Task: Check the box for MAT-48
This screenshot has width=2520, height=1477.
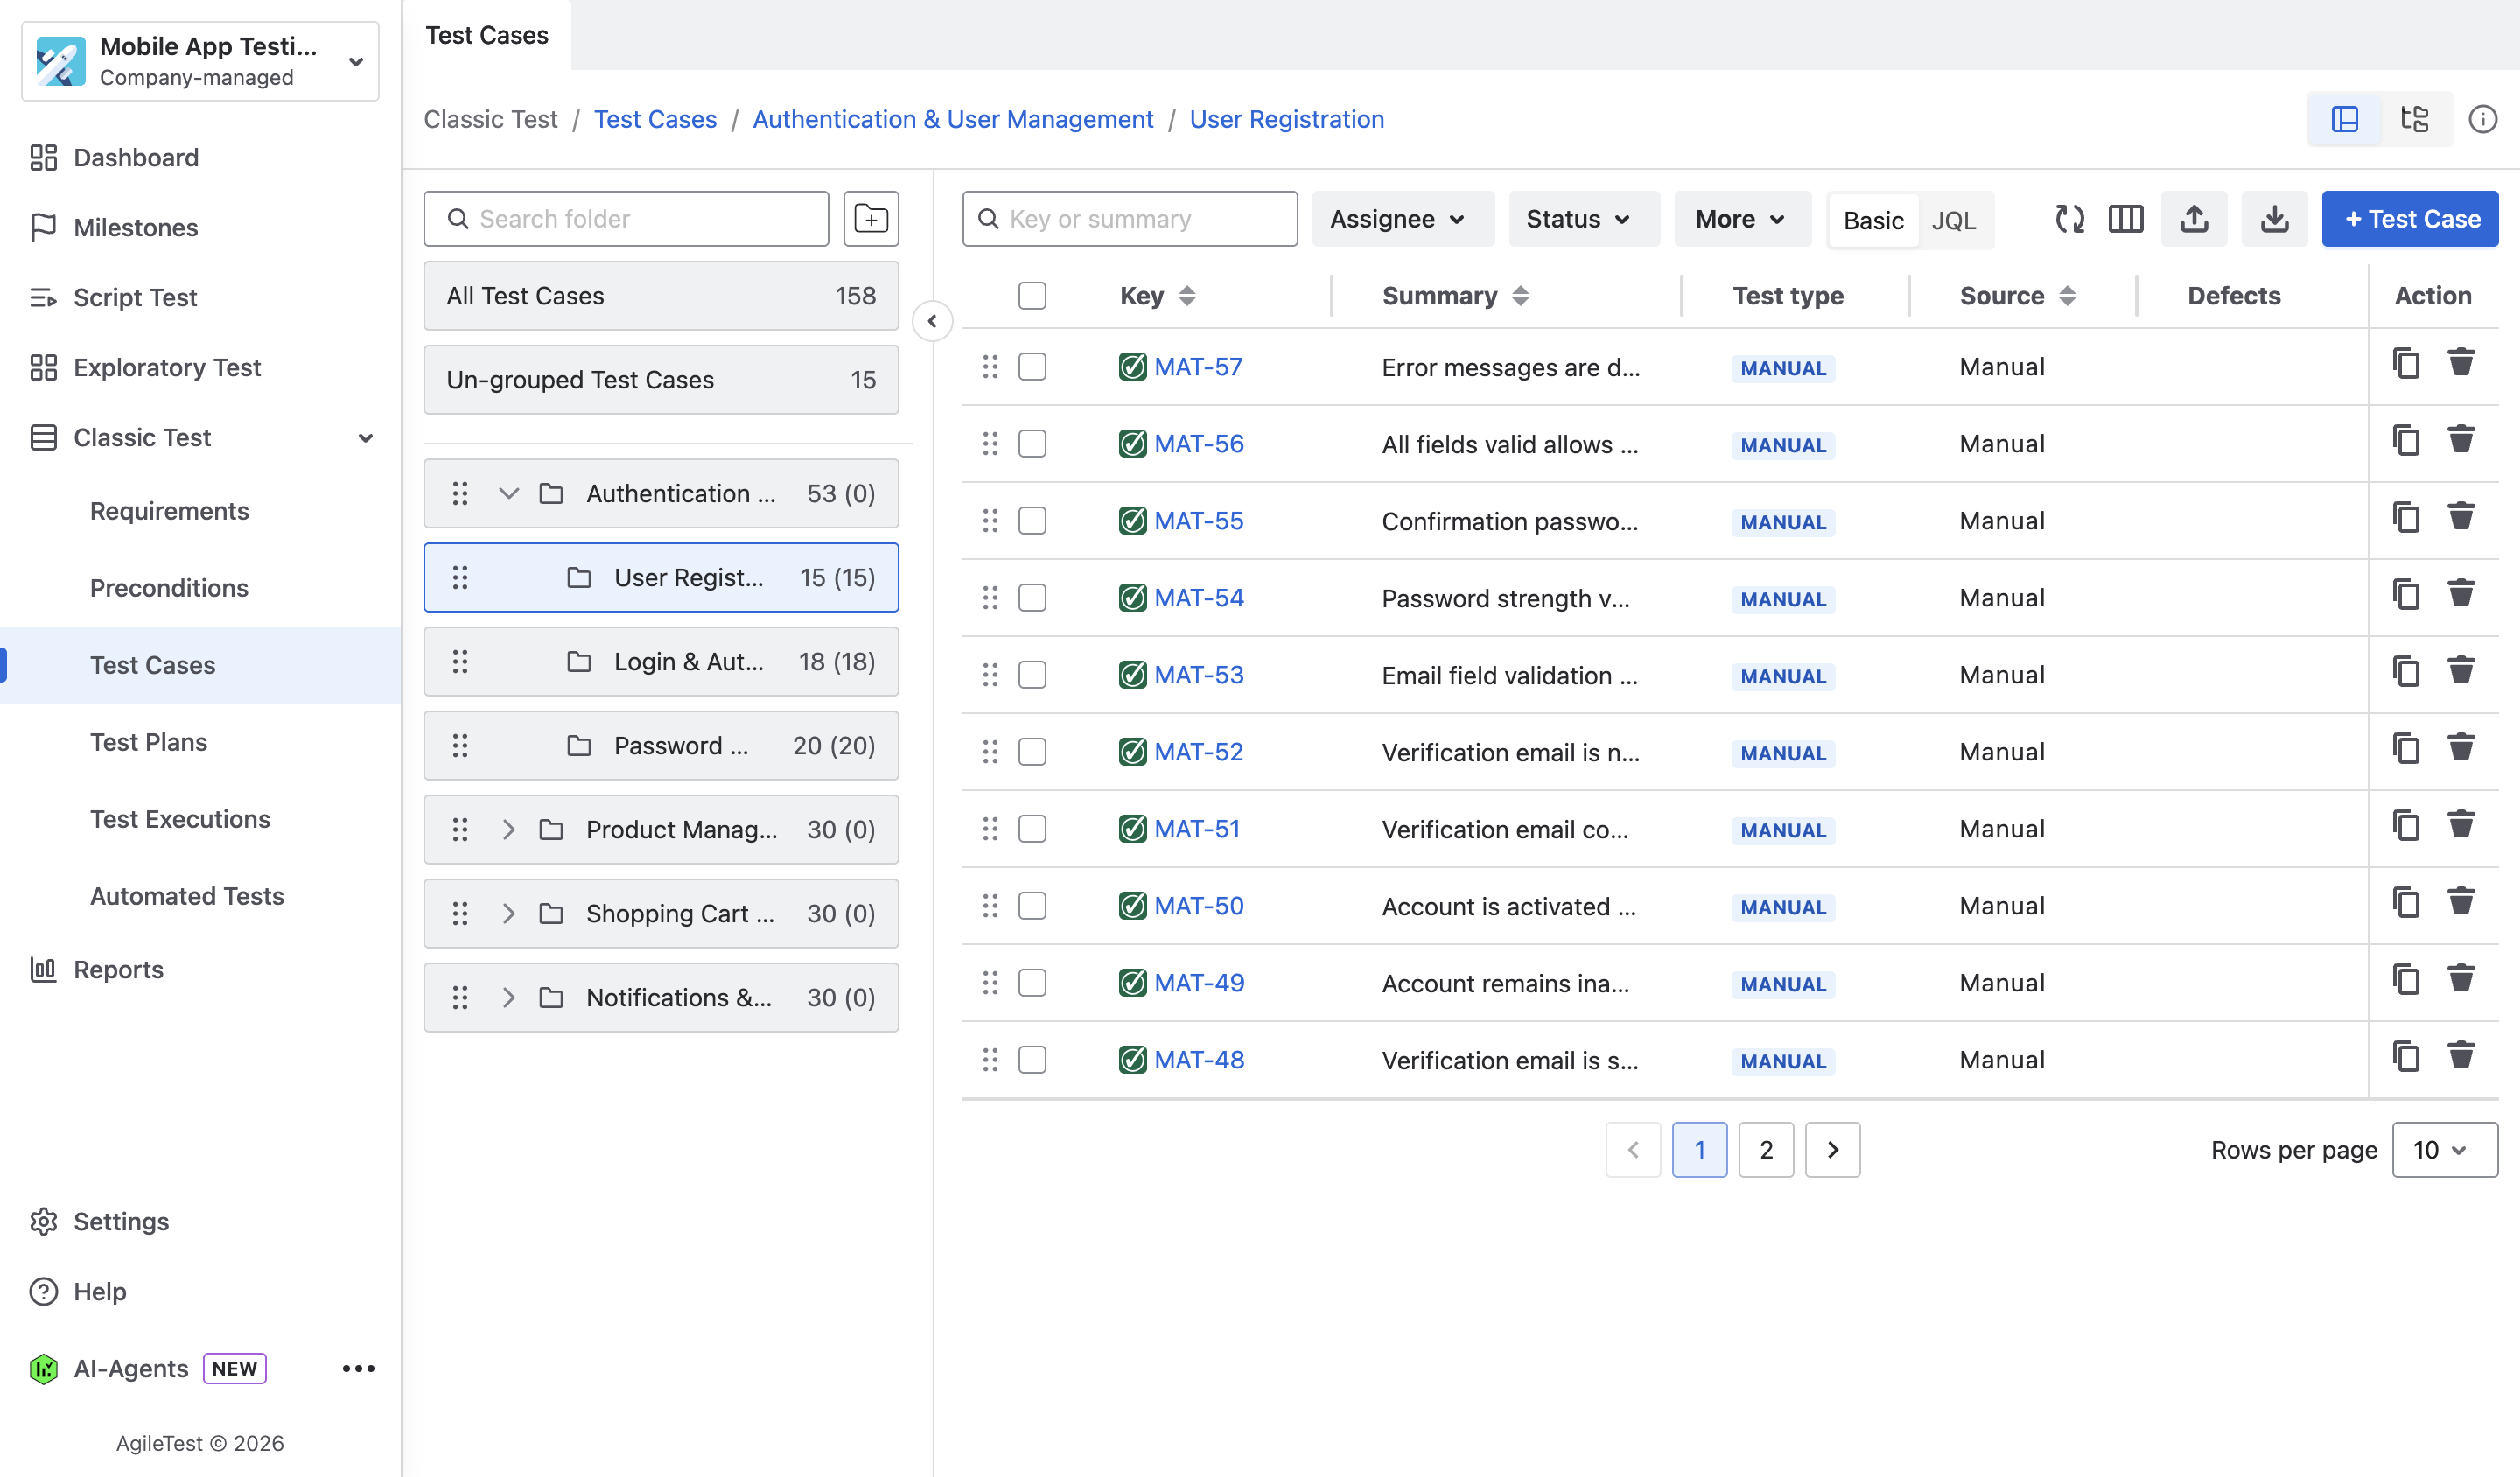Action: tap(1032, 1060)
